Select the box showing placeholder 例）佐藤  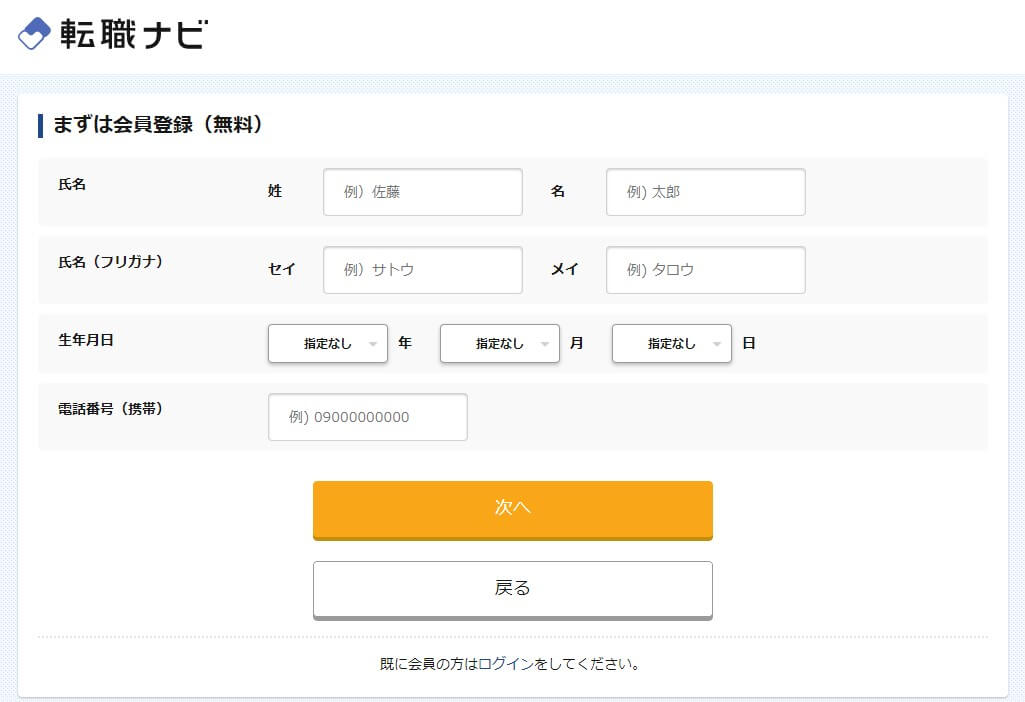point(422,192)
